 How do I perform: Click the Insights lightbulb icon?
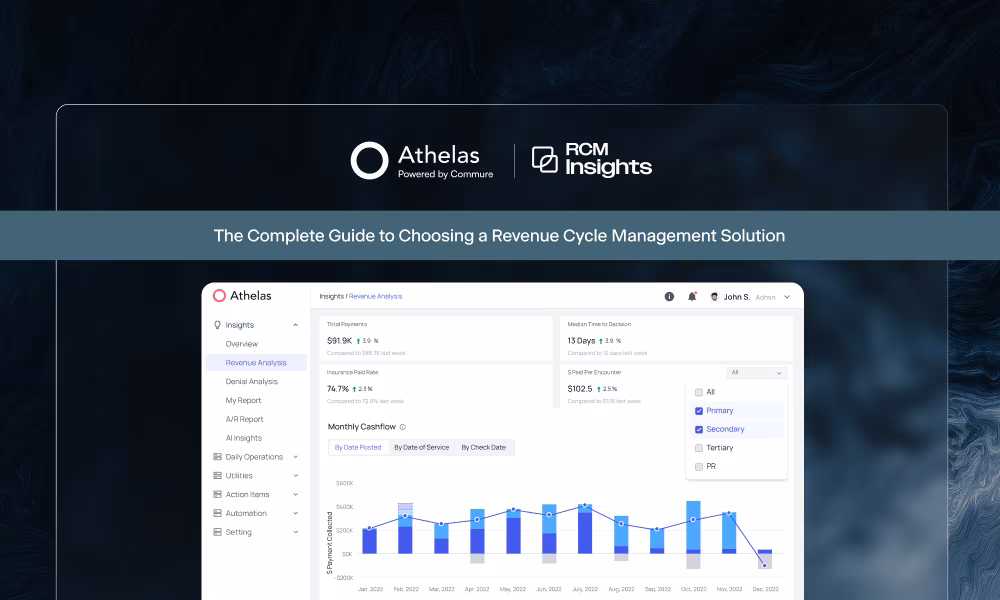click(217, 325)
